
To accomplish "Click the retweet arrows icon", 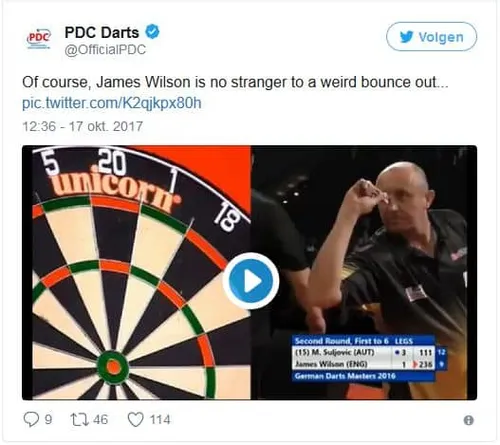I will (80, 419).
